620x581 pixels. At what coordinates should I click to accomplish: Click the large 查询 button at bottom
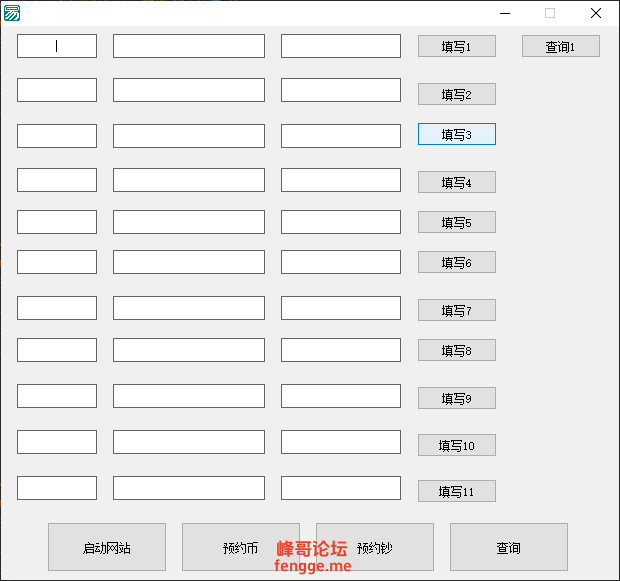point(509,547)
